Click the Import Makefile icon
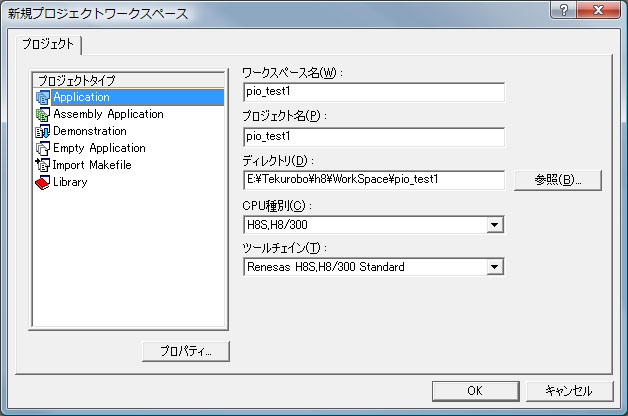Screen dimensions: 628x416 [x=43, y=166]
